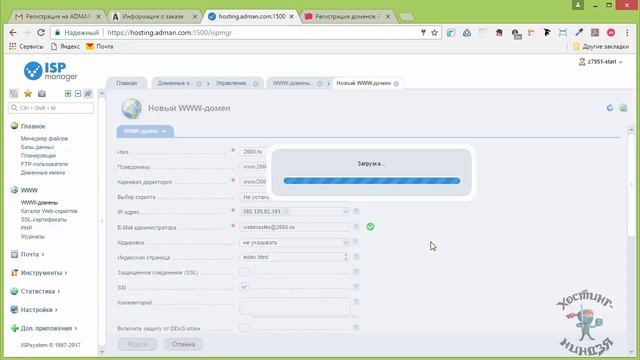
Task: Refresh form icon at top right
Action: point(610,108)
